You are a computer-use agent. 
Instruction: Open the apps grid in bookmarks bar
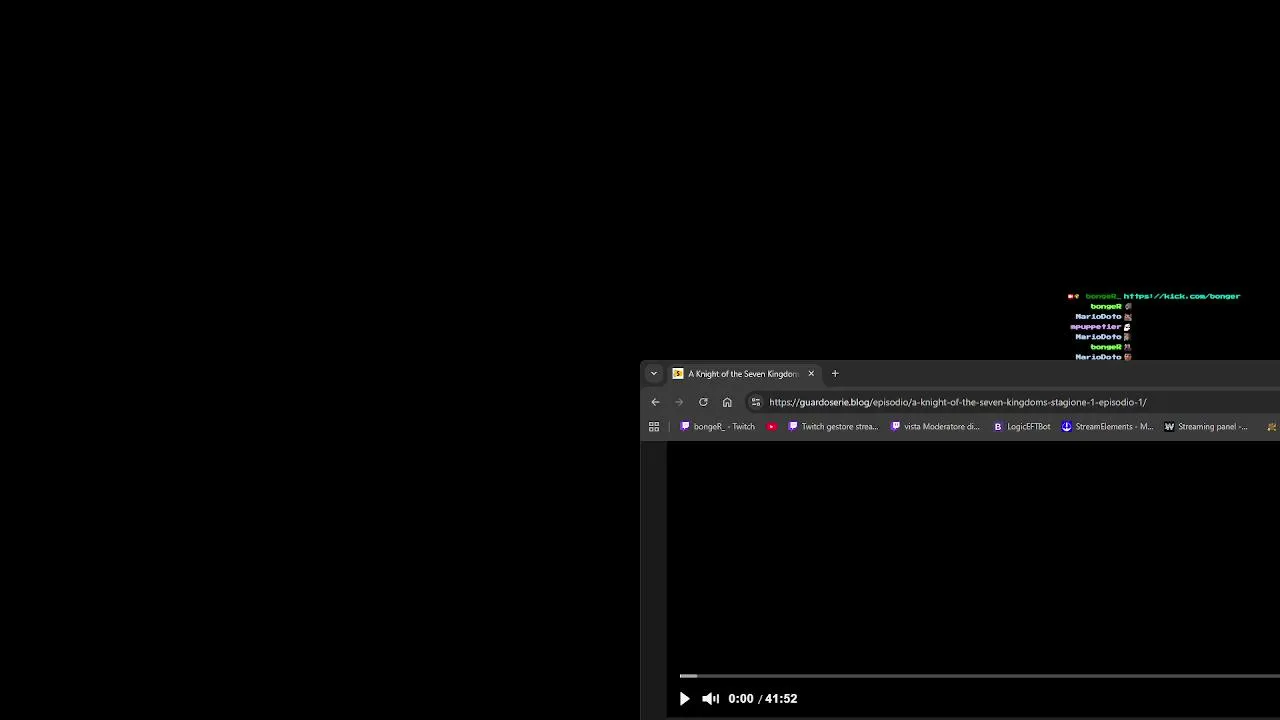(x=654, y=427)
